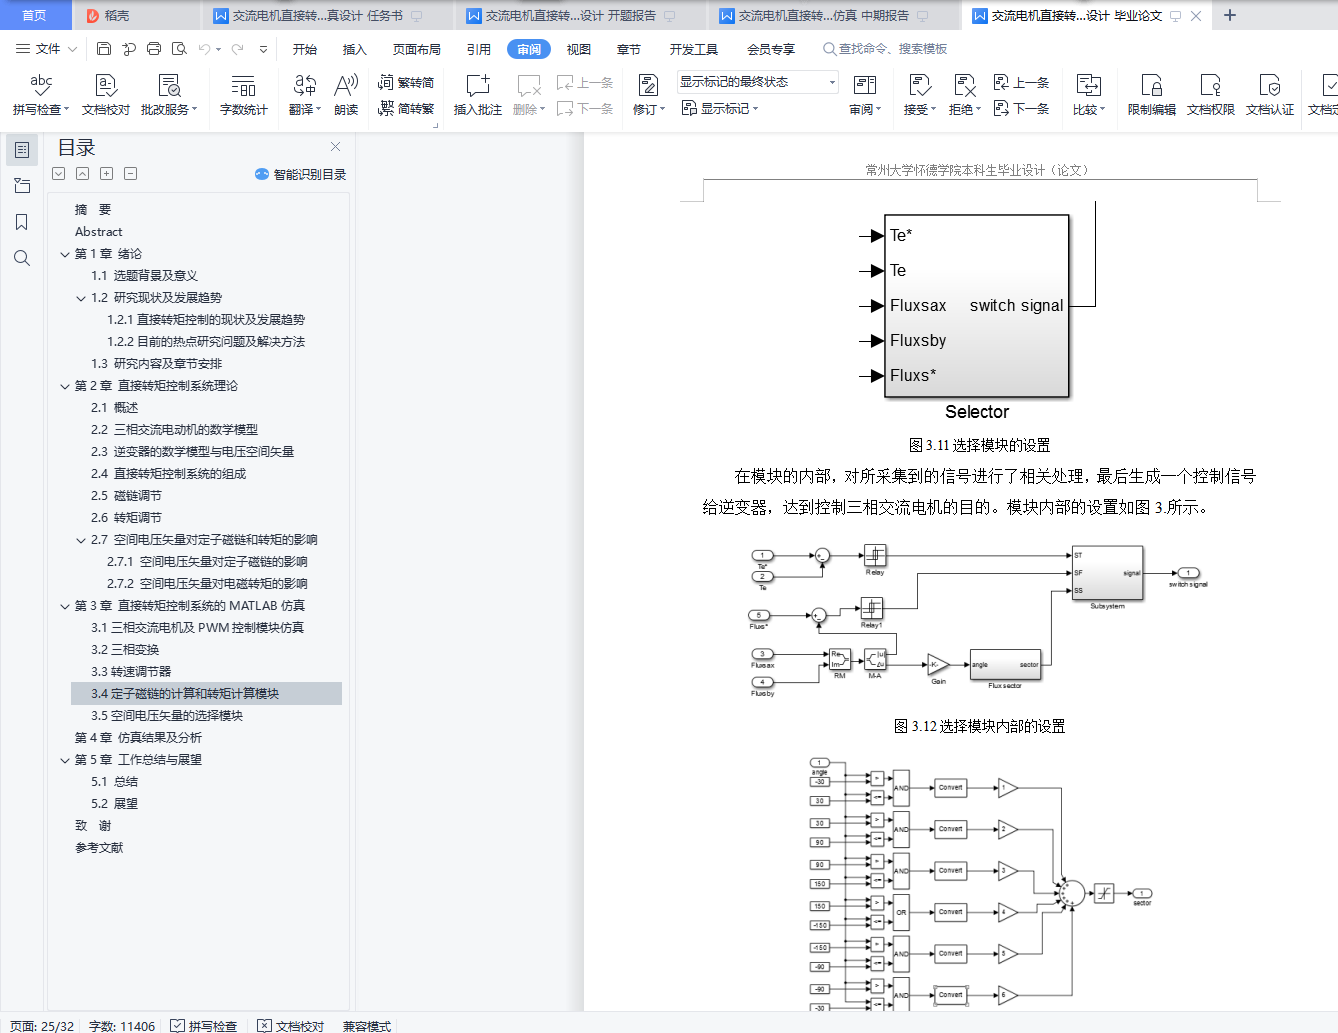
Task: Collapse 第 2 章 直接转矩控制系统理论 node
Action: coord(65,386)
